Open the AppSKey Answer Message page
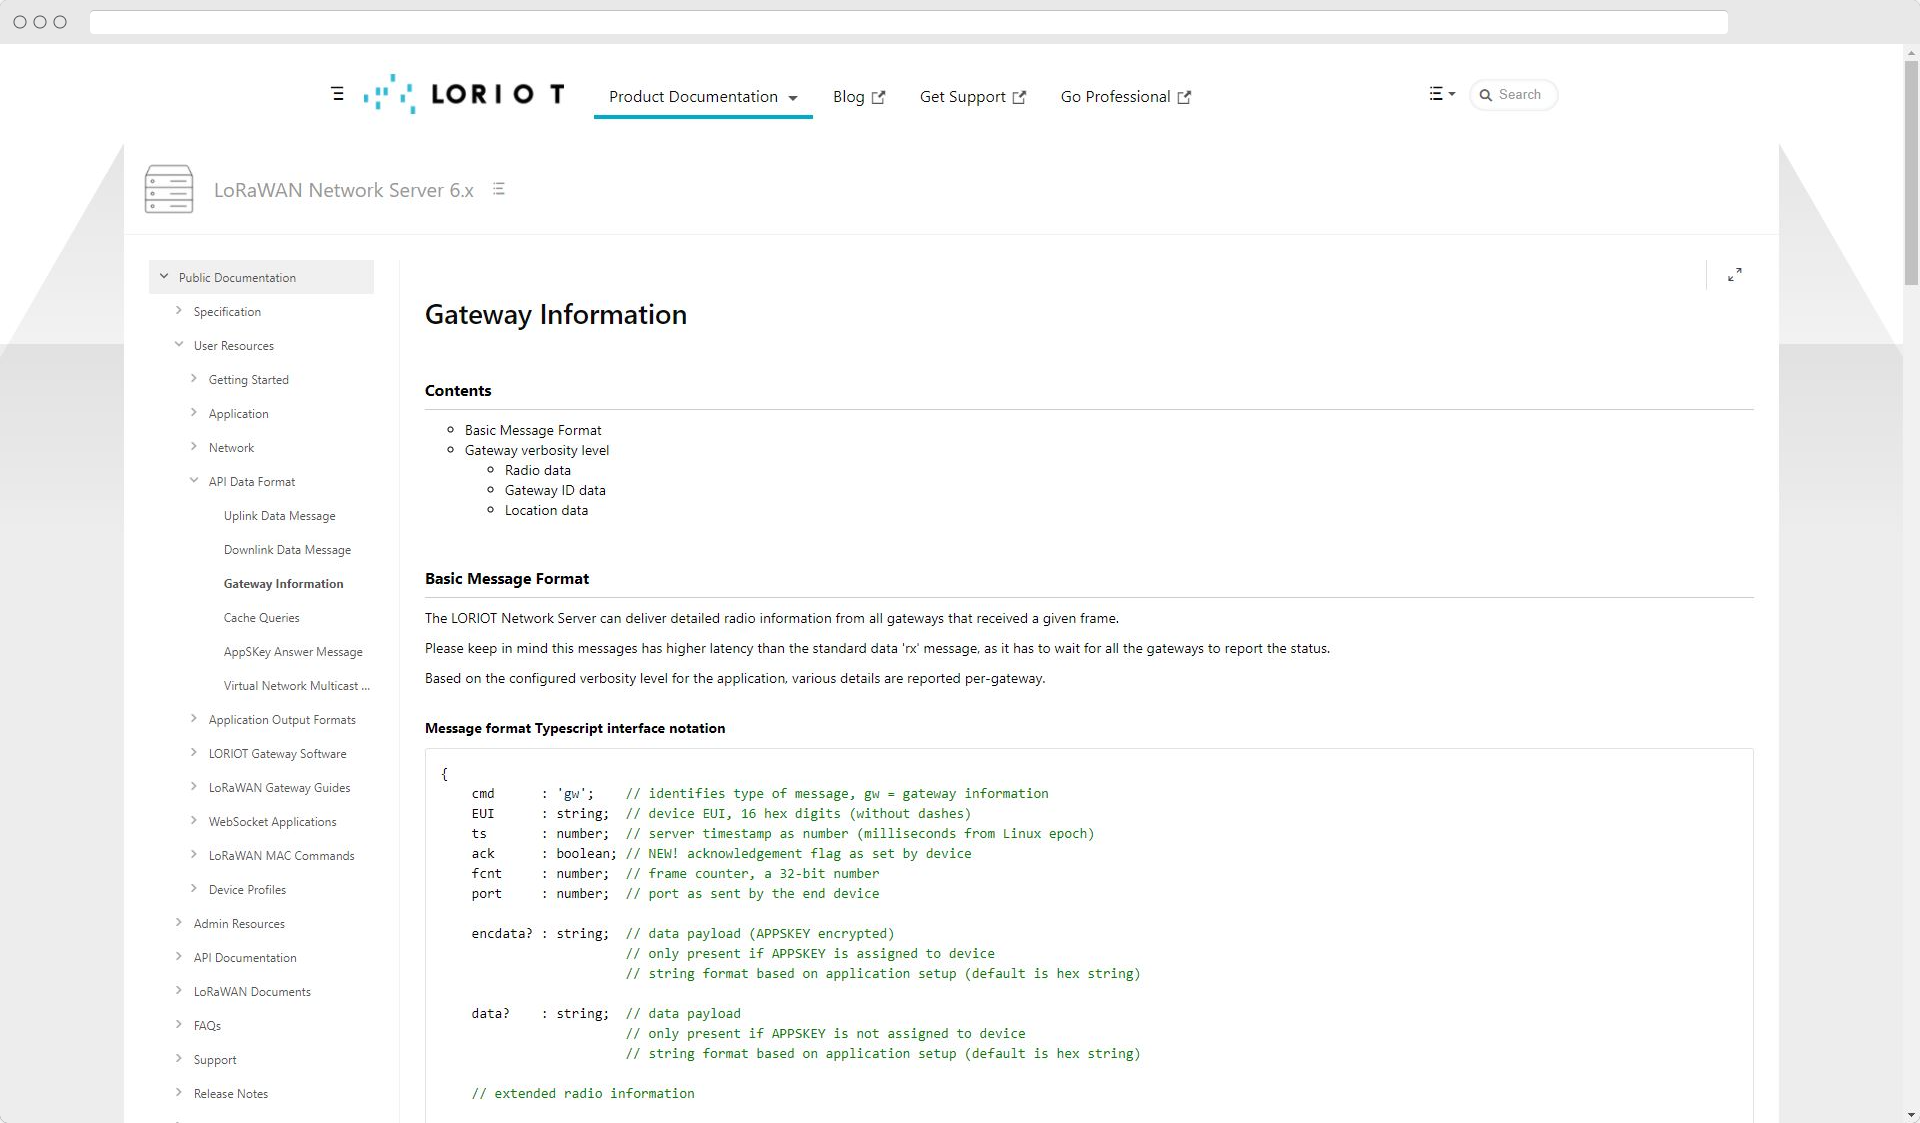Screen dimensions: 1920x1123 [x=293, y=652]
